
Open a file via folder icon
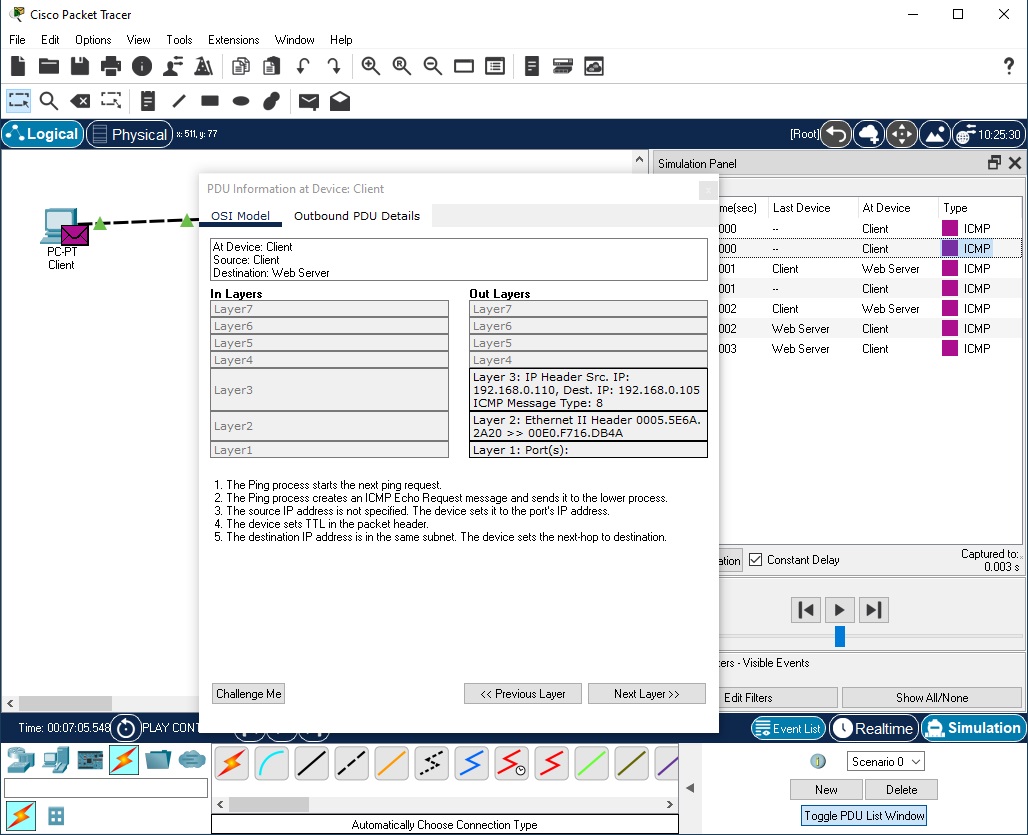(49, 66)
